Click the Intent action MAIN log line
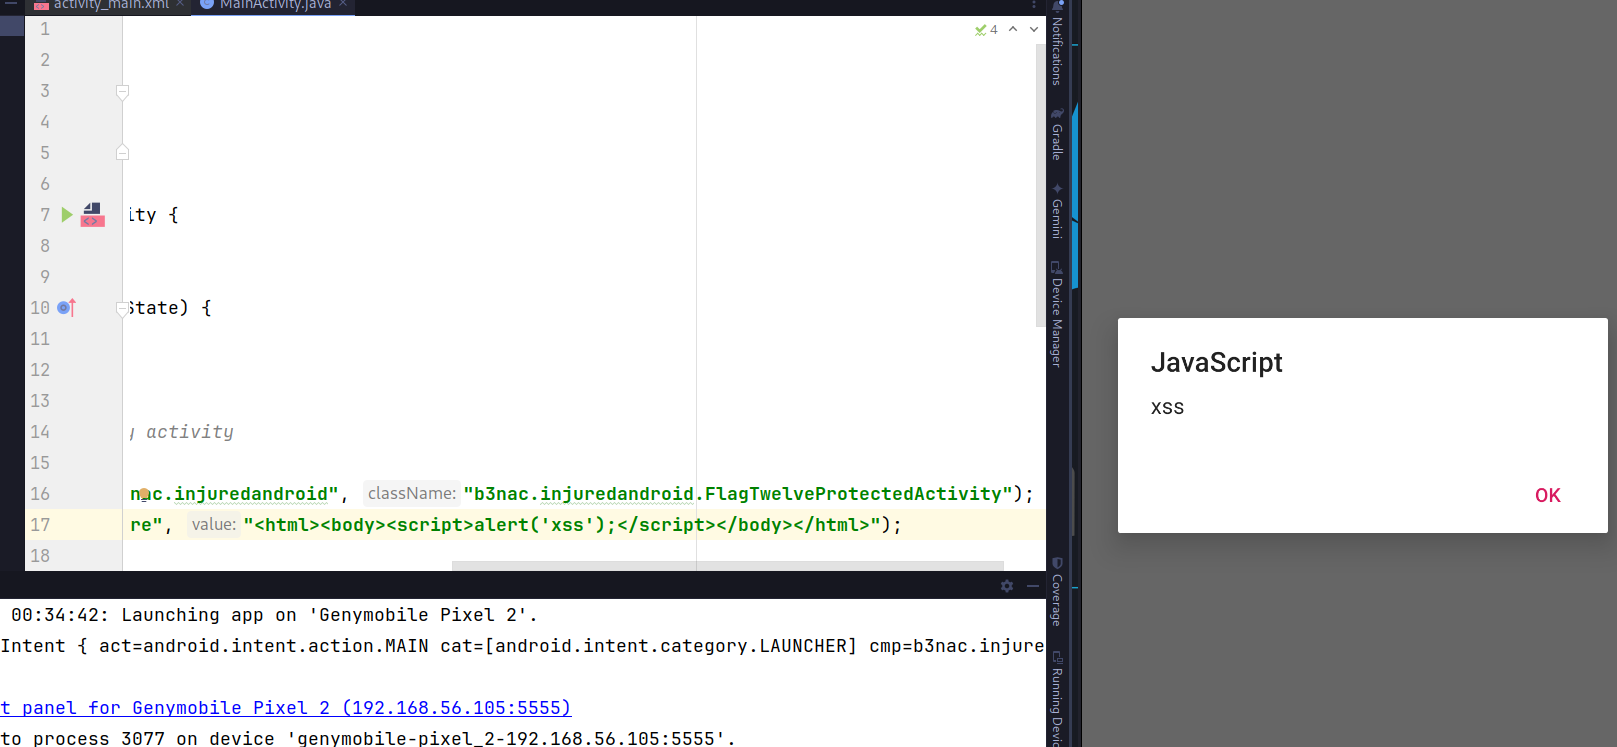Viewport: 1617px width, 747px height. point(522,646)
